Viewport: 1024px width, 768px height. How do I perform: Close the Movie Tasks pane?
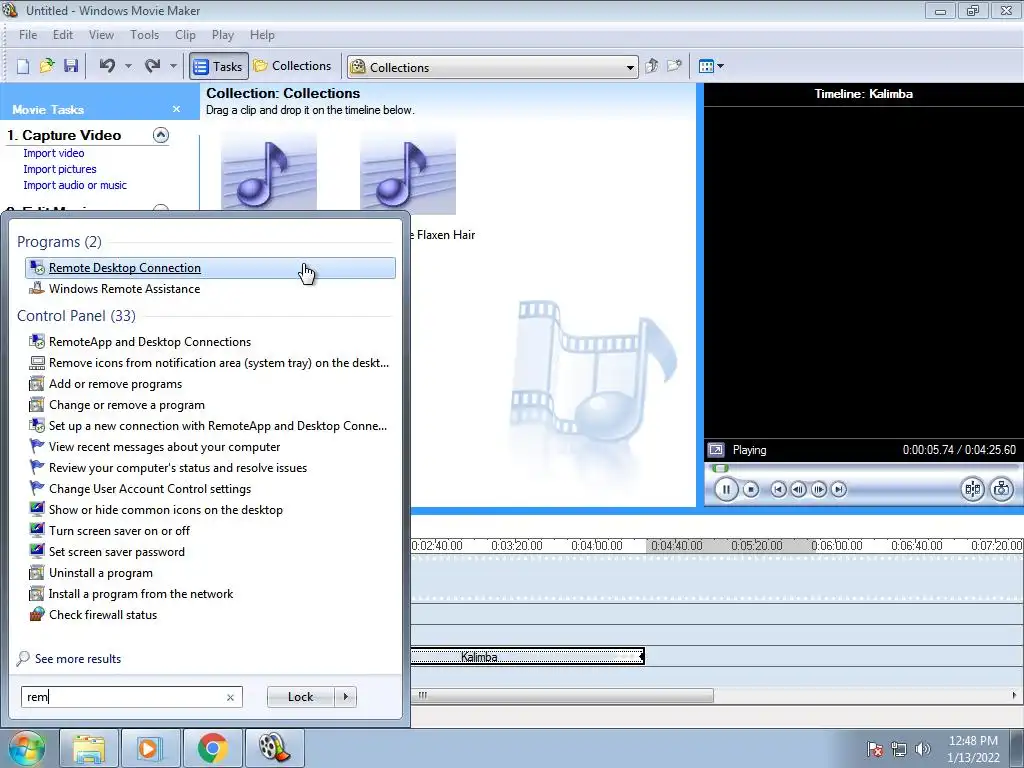(x=176, y=109)
